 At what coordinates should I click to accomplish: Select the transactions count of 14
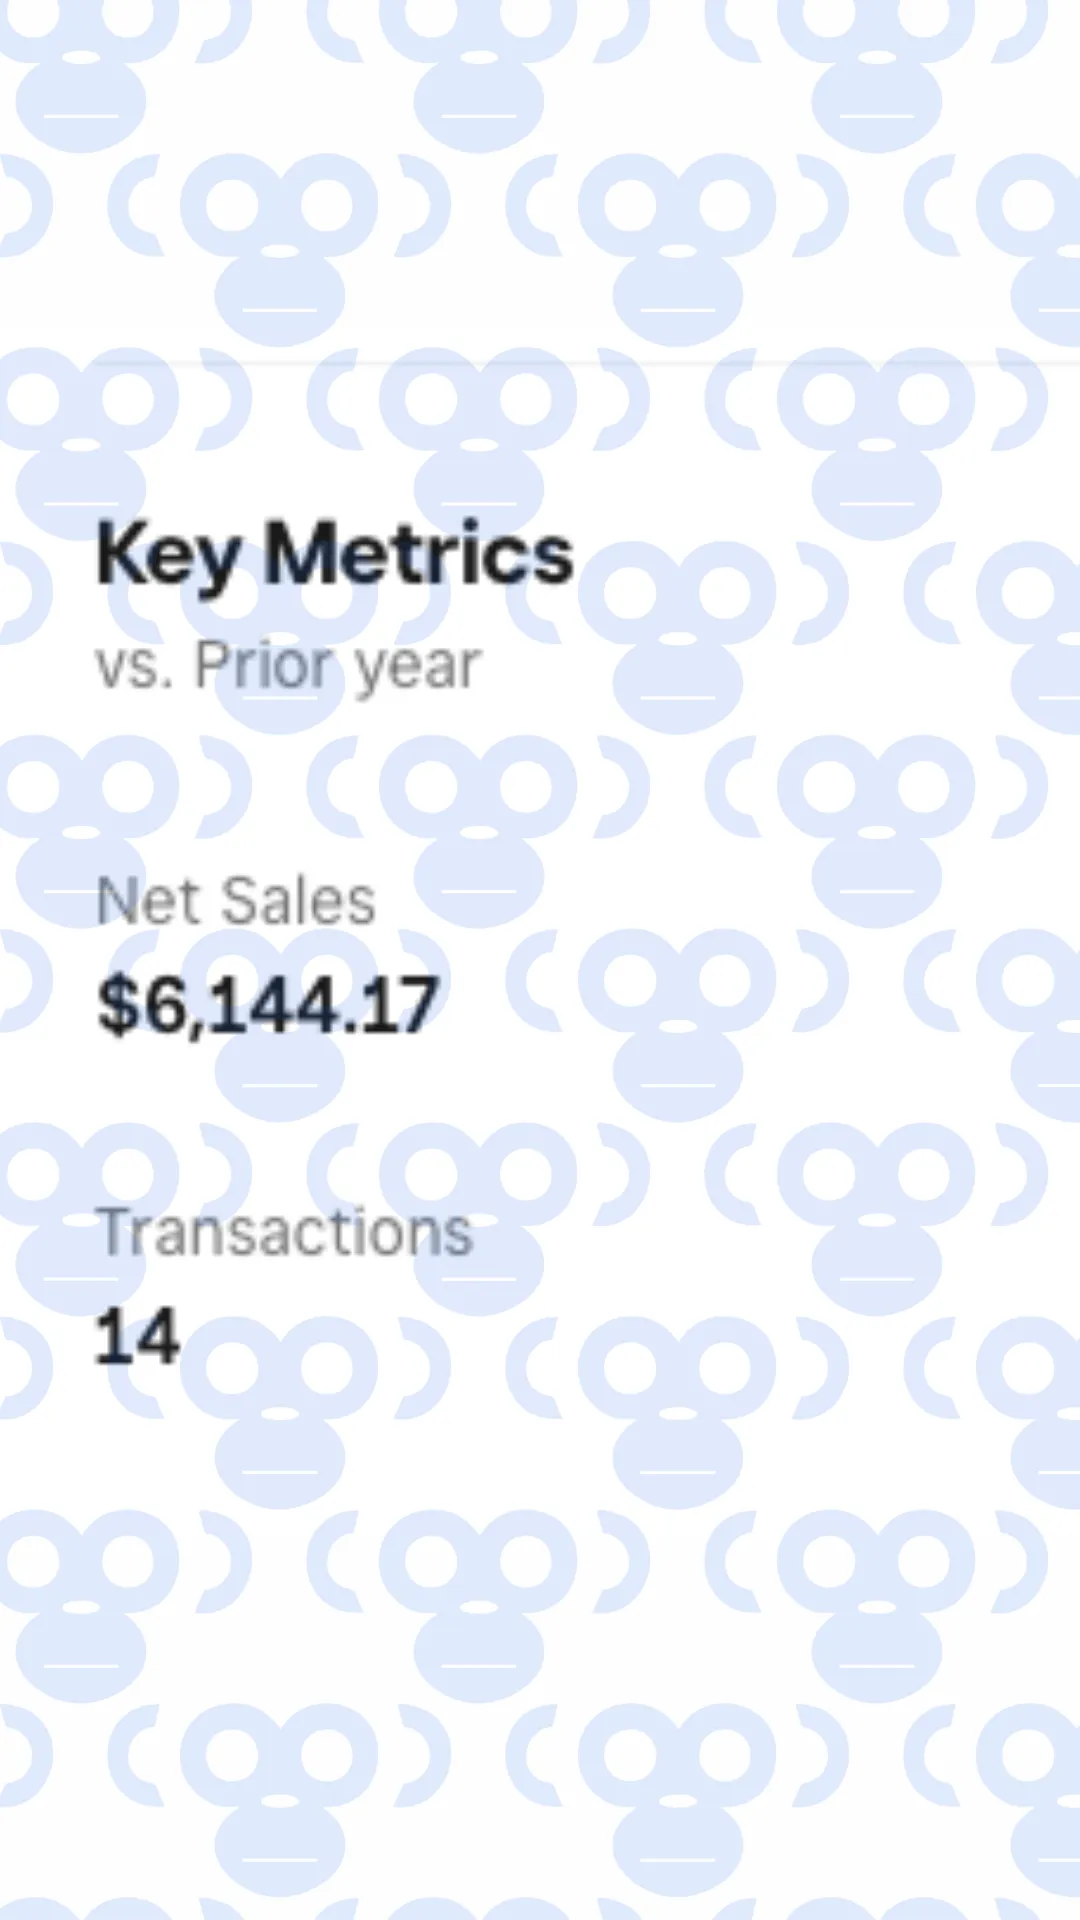pyautogui.click(x=137, y=1337)
